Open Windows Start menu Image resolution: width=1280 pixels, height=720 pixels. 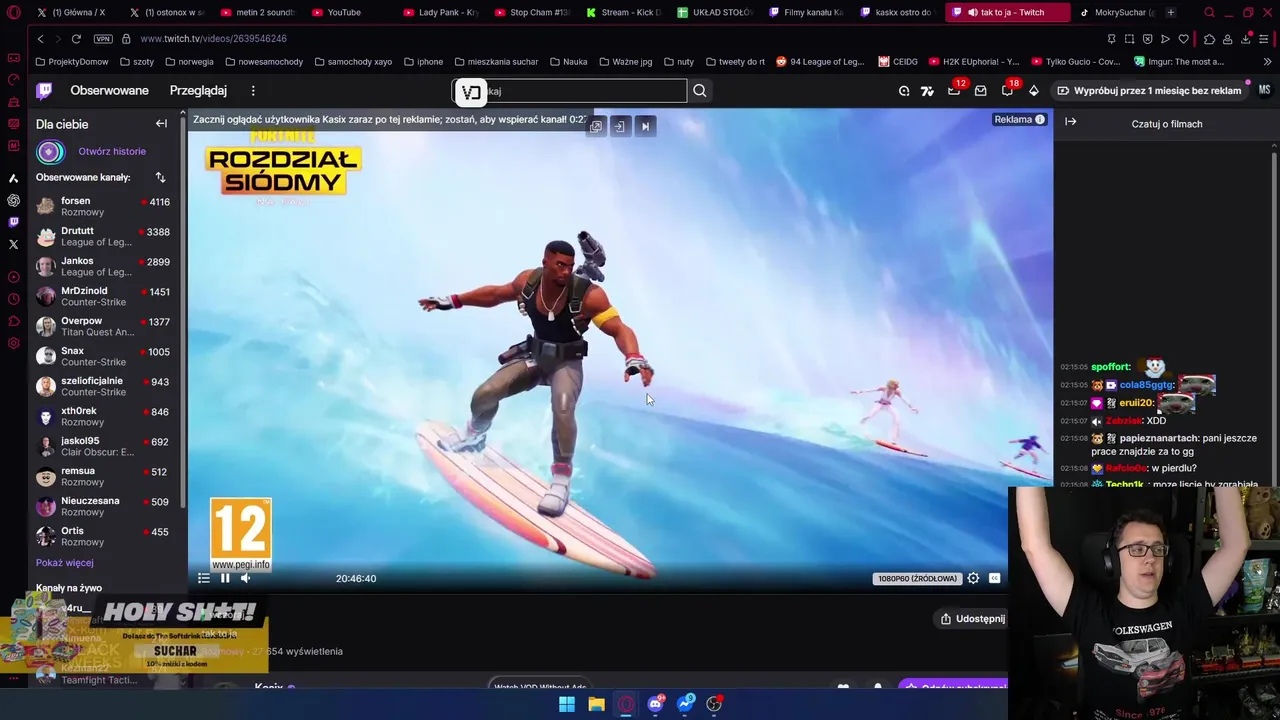(x=567, y=704)
